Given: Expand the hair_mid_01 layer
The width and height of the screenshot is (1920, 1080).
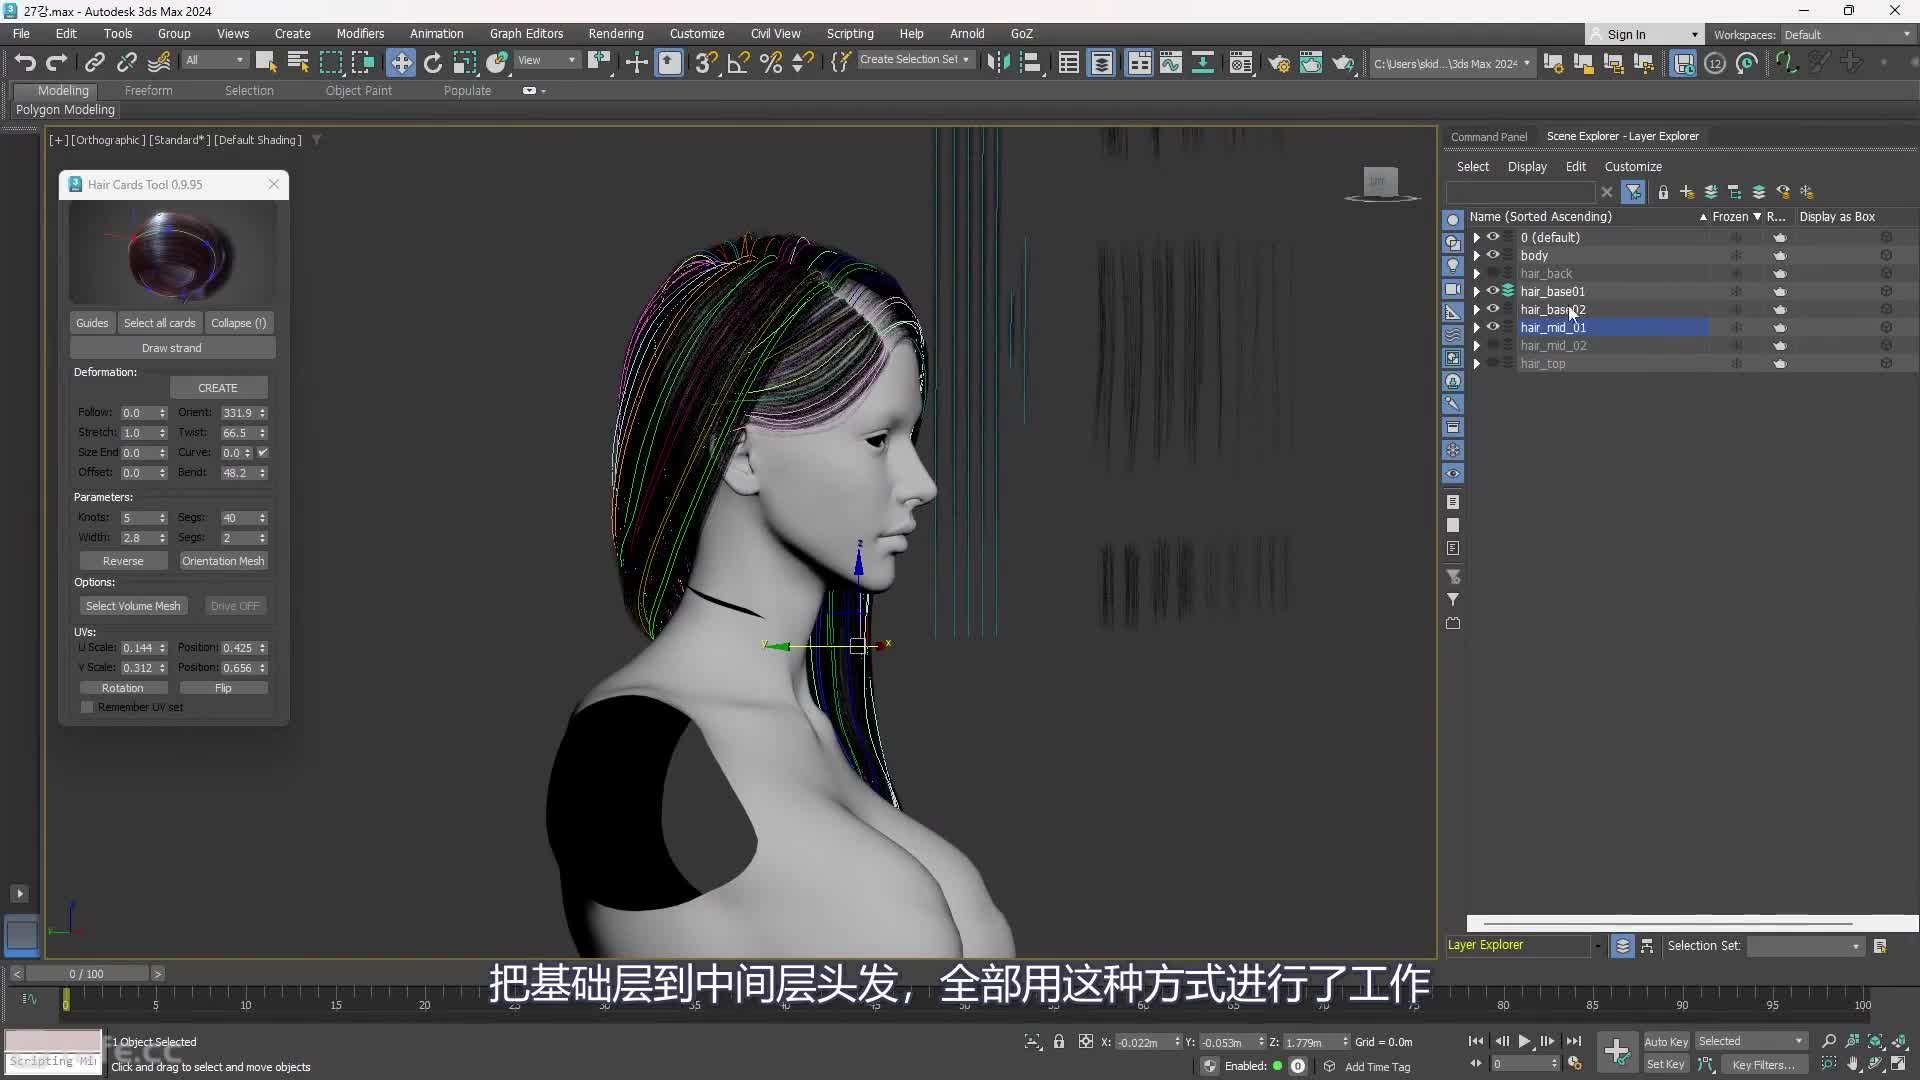Looking at the screenshot, I should [x=1476, y=328].
